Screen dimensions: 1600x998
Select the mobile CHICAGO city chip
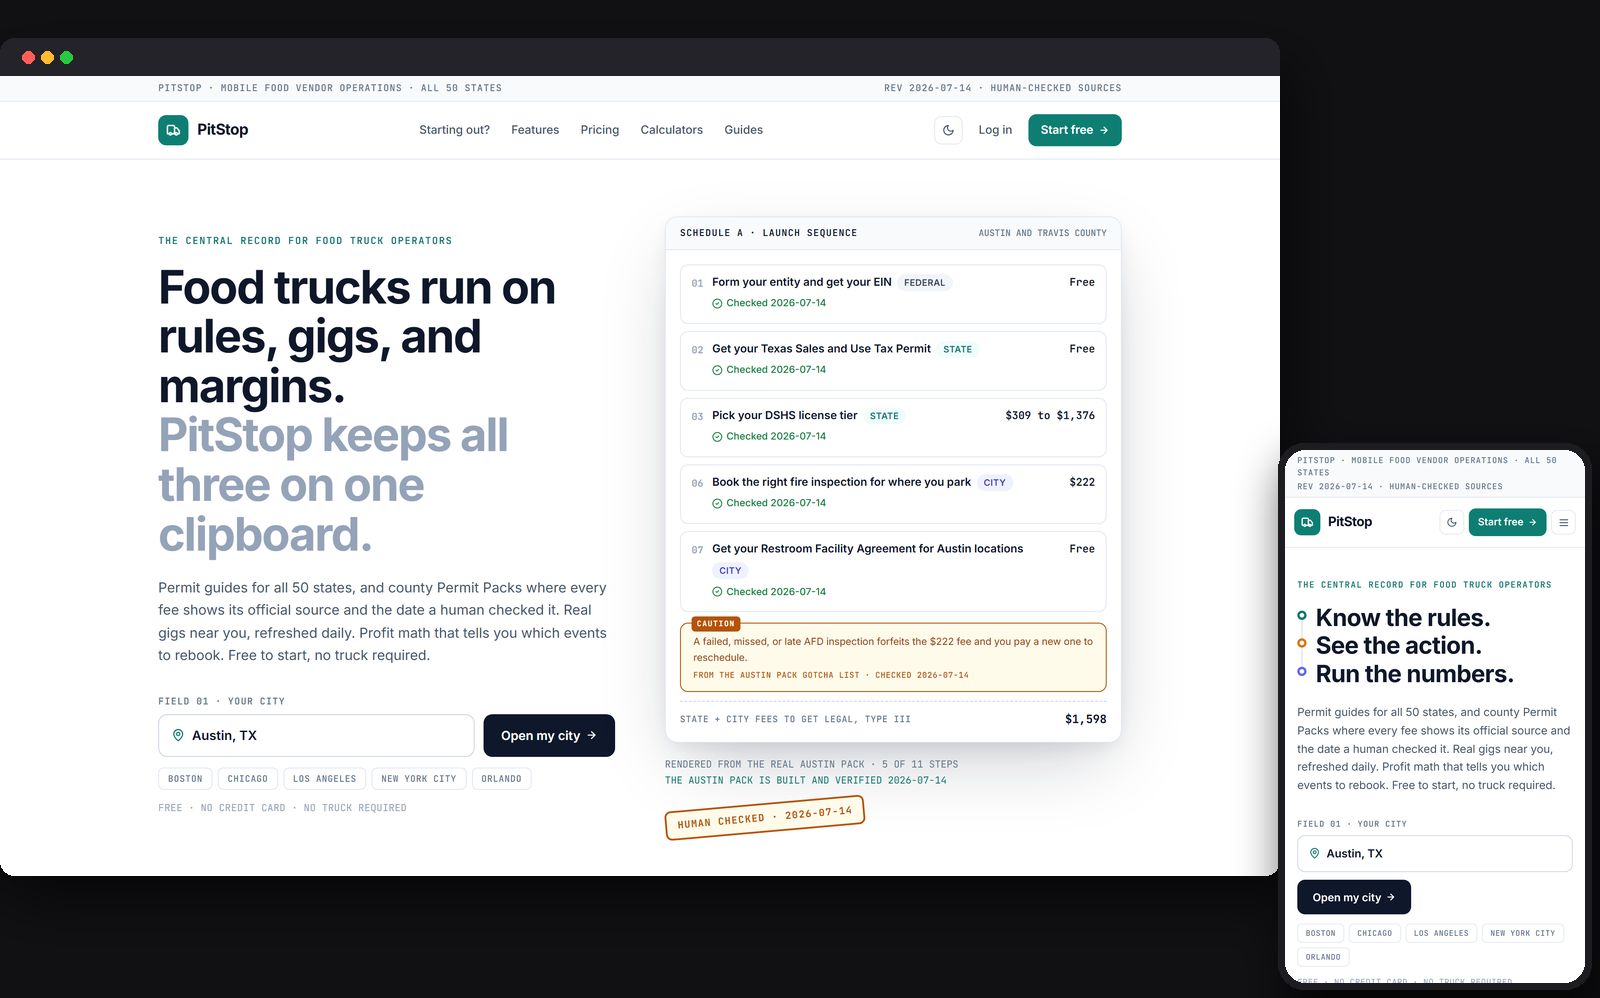pos(1374,933)
